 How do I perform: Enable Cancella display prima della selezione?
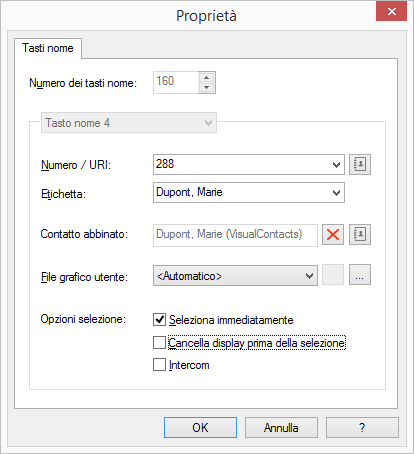159,343
